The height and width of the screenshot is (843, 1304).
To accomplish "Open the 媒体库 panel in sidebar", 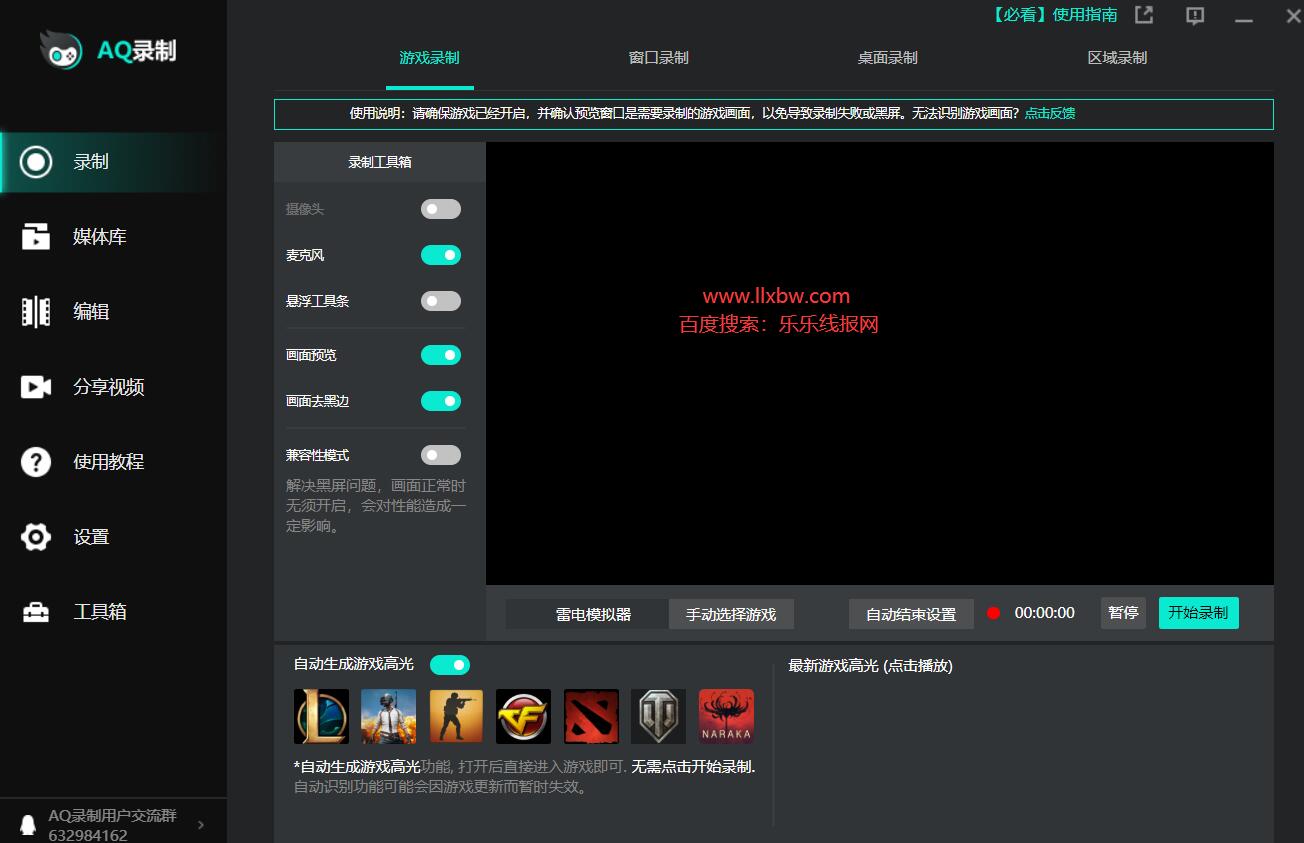I will tap(90, 236).
